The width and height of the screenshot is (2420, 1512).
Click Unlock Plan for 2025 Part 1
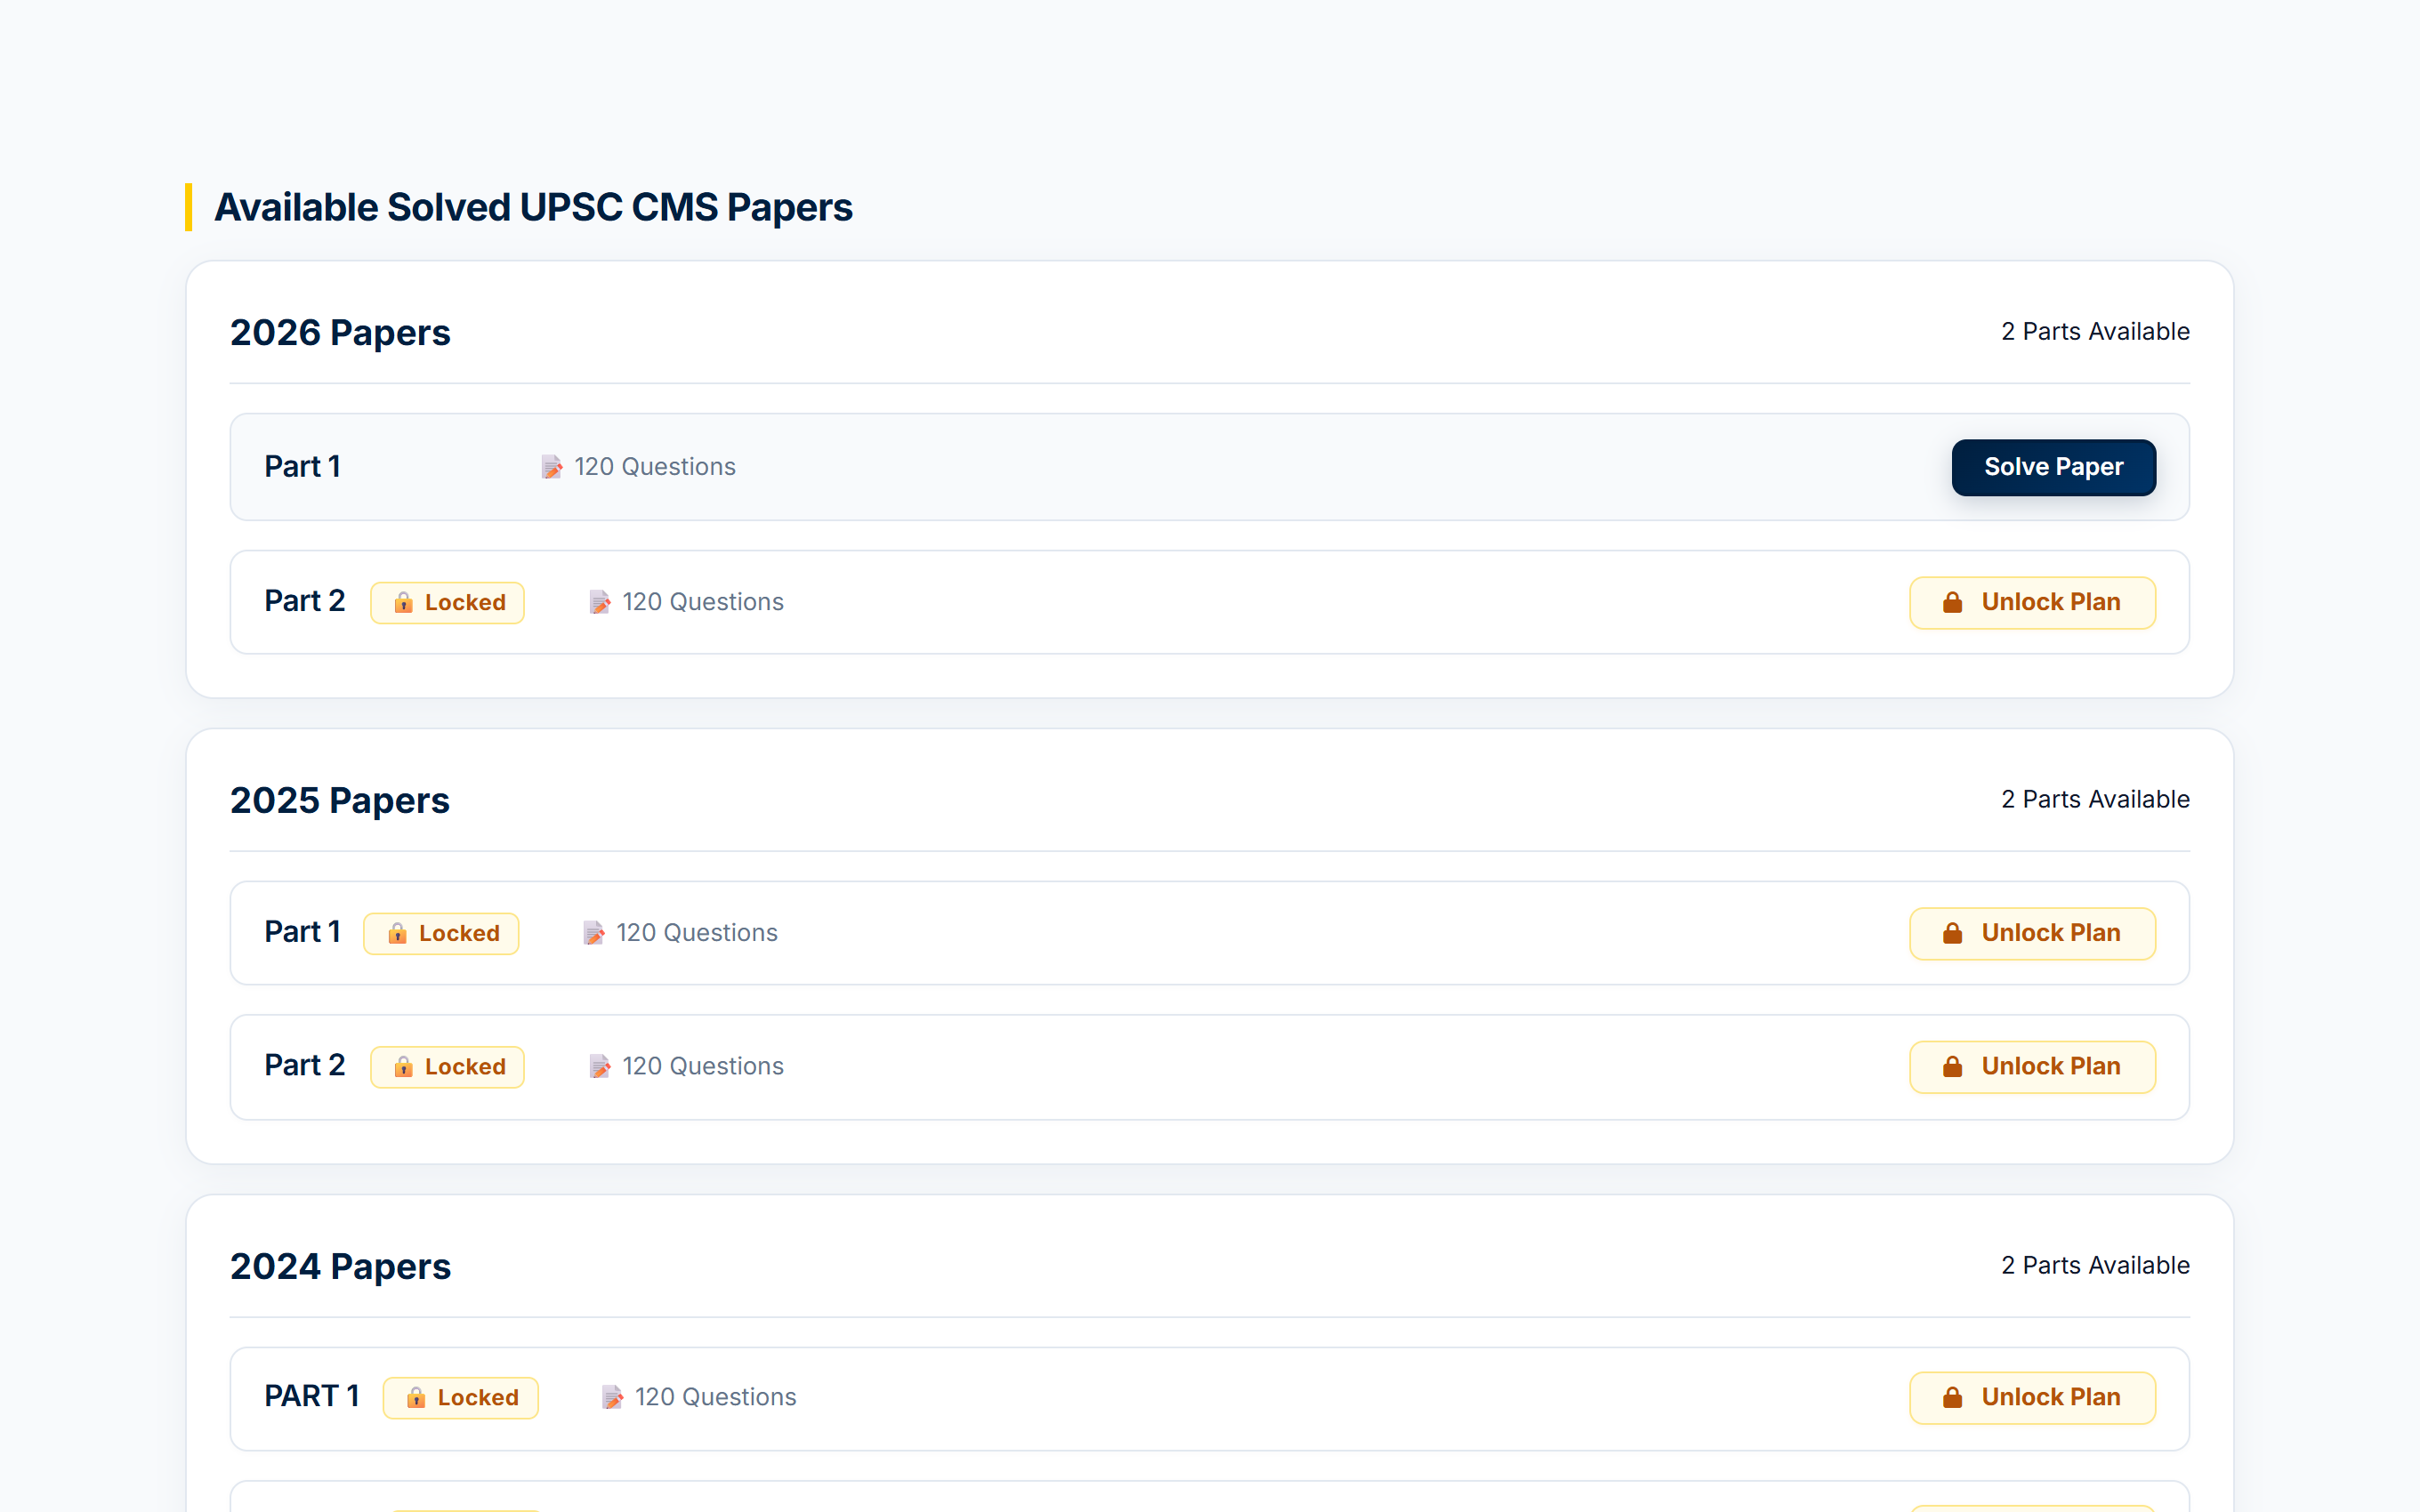2032,933
